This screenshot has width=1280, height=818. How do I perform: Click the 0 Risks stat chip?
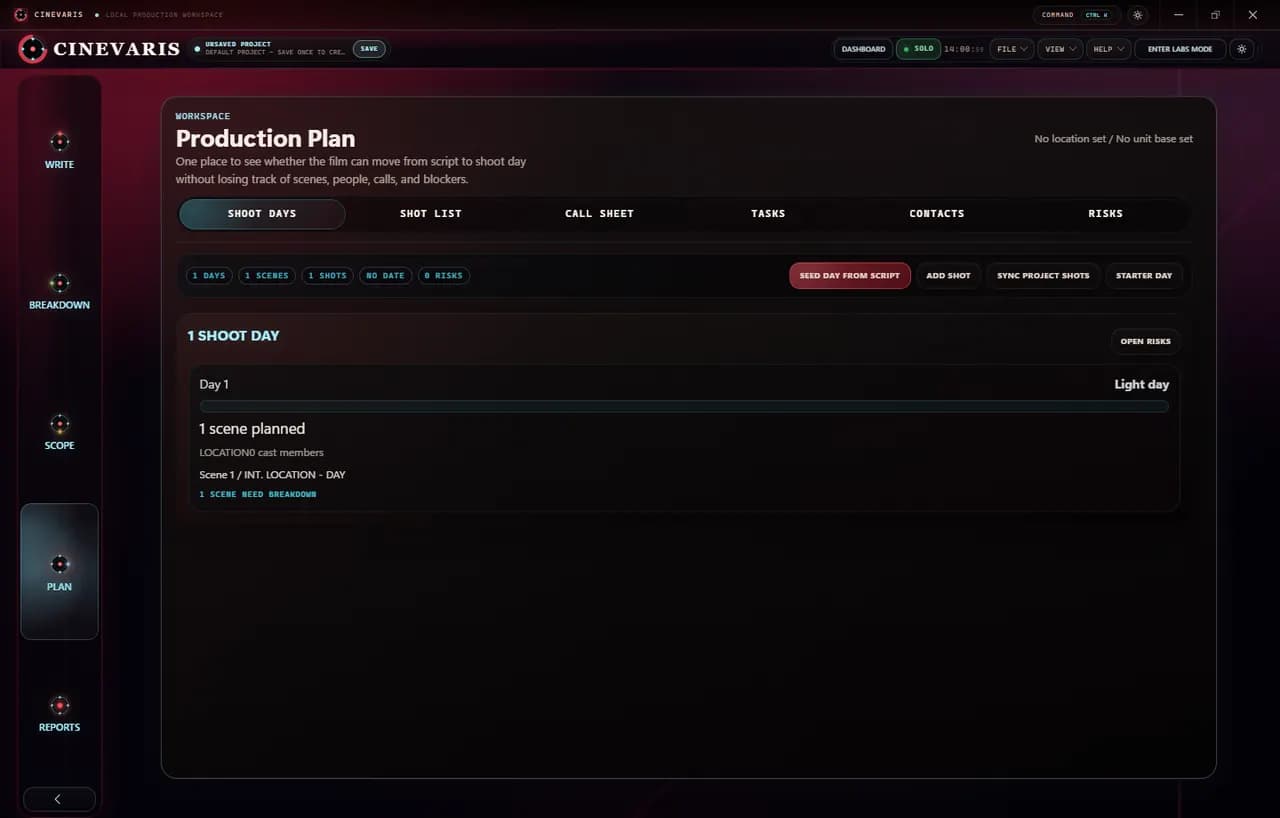pos(444,276)
